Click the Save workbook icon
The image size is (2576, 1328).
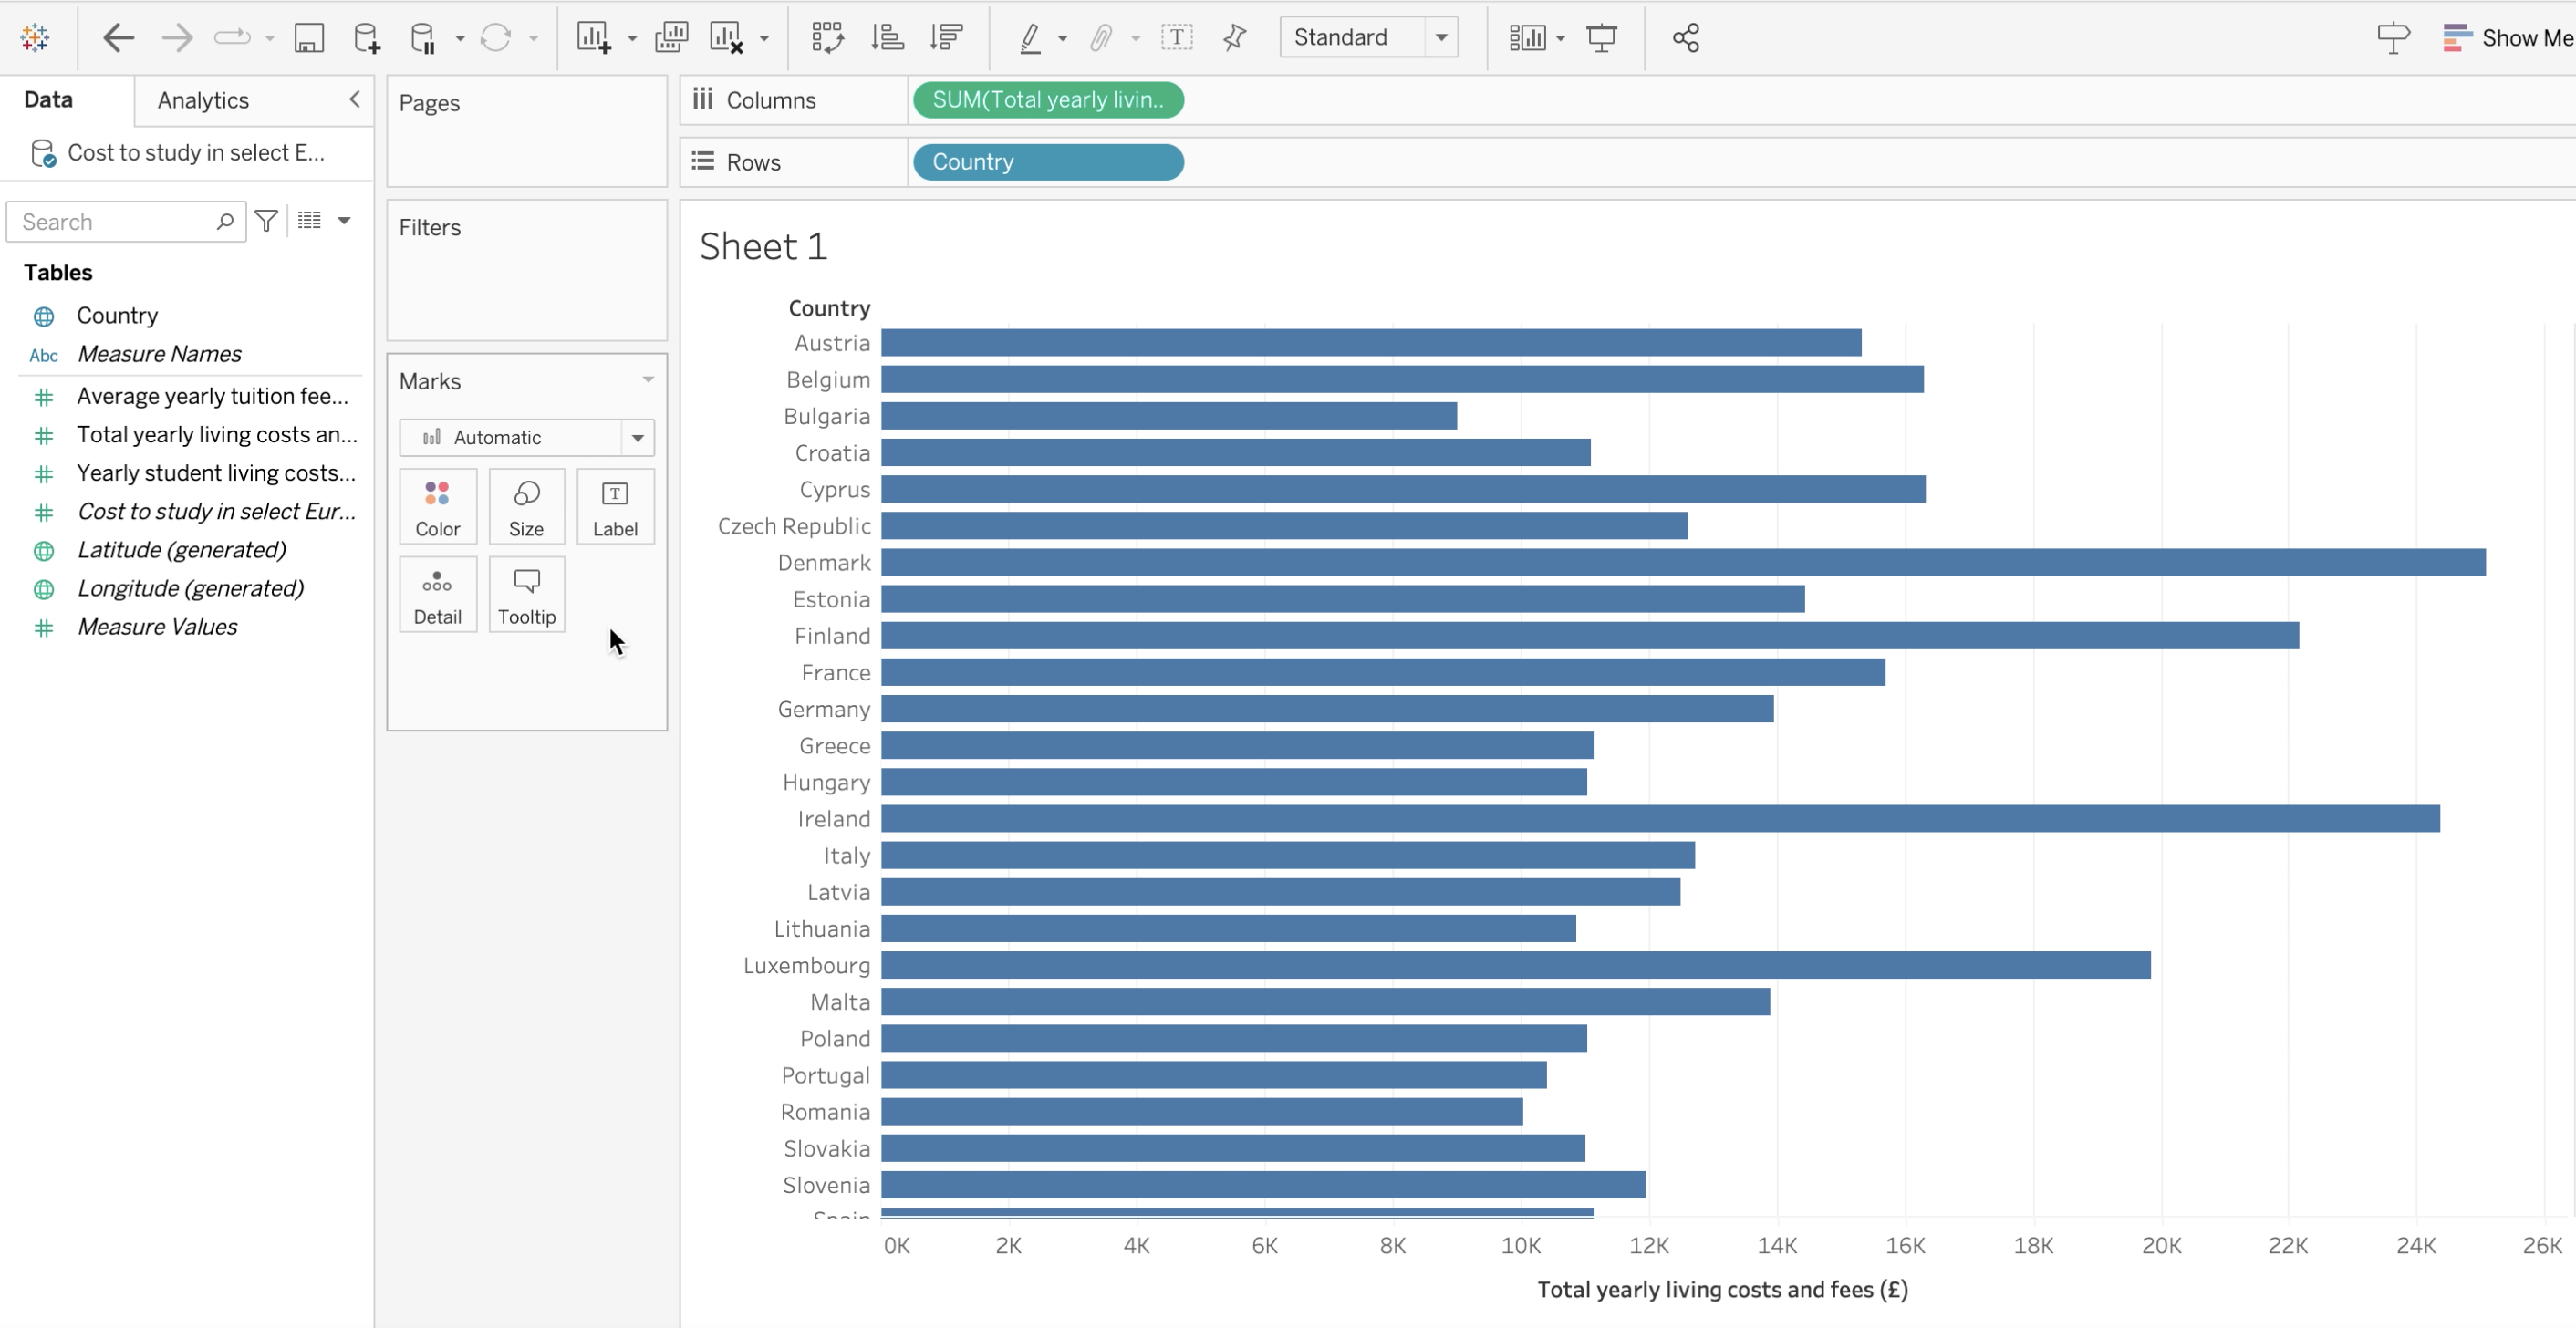click(308, 38)
